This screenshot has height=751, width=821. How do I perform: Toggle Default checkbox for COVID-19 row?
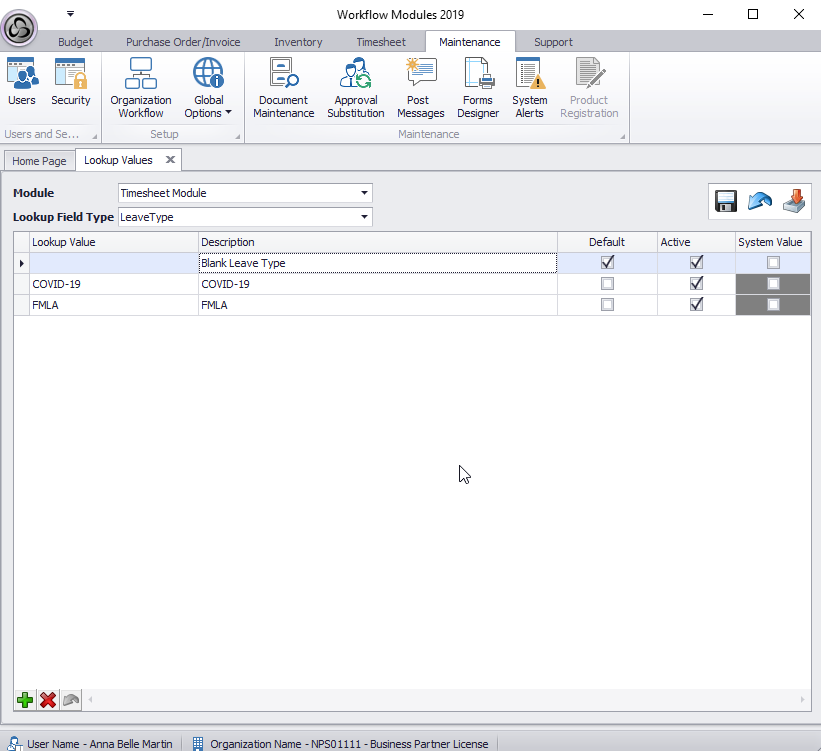point(607,284)
